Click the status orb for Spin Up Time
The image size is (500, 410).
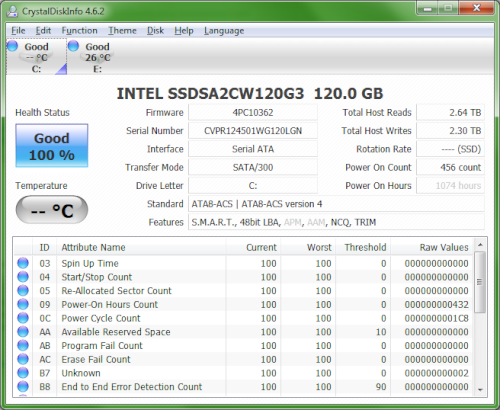click(23, 263)
